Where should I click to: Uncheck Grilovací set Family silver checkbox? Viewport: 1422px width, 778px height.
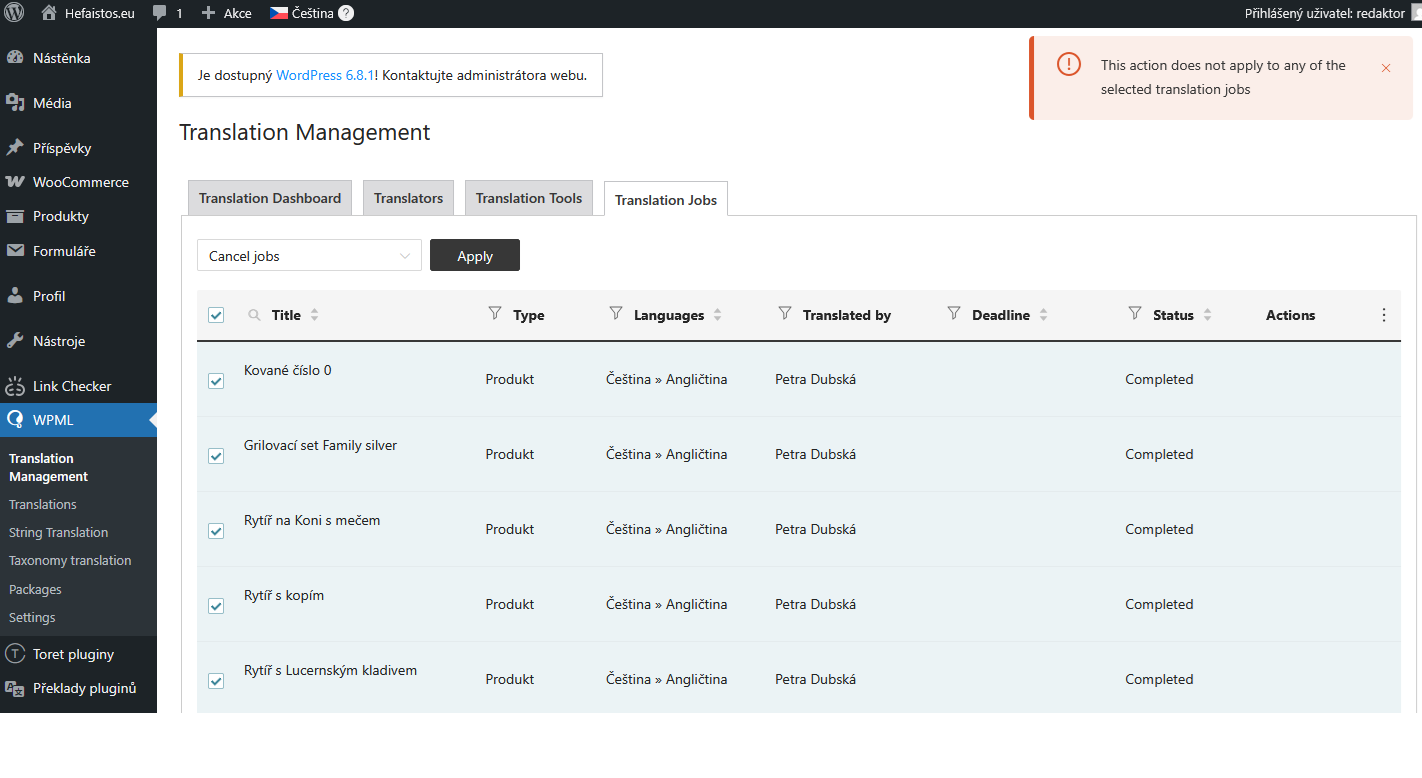(x=216, y=456)
